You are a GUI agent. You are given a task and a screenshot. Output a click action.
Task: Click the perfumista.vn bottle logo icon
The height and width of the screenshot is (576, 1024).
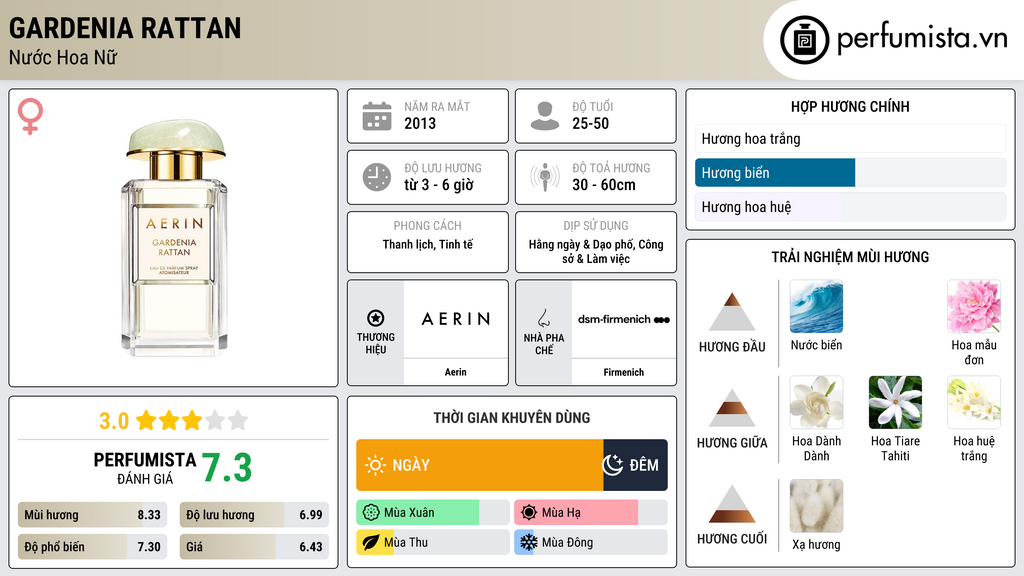(805, 40)
